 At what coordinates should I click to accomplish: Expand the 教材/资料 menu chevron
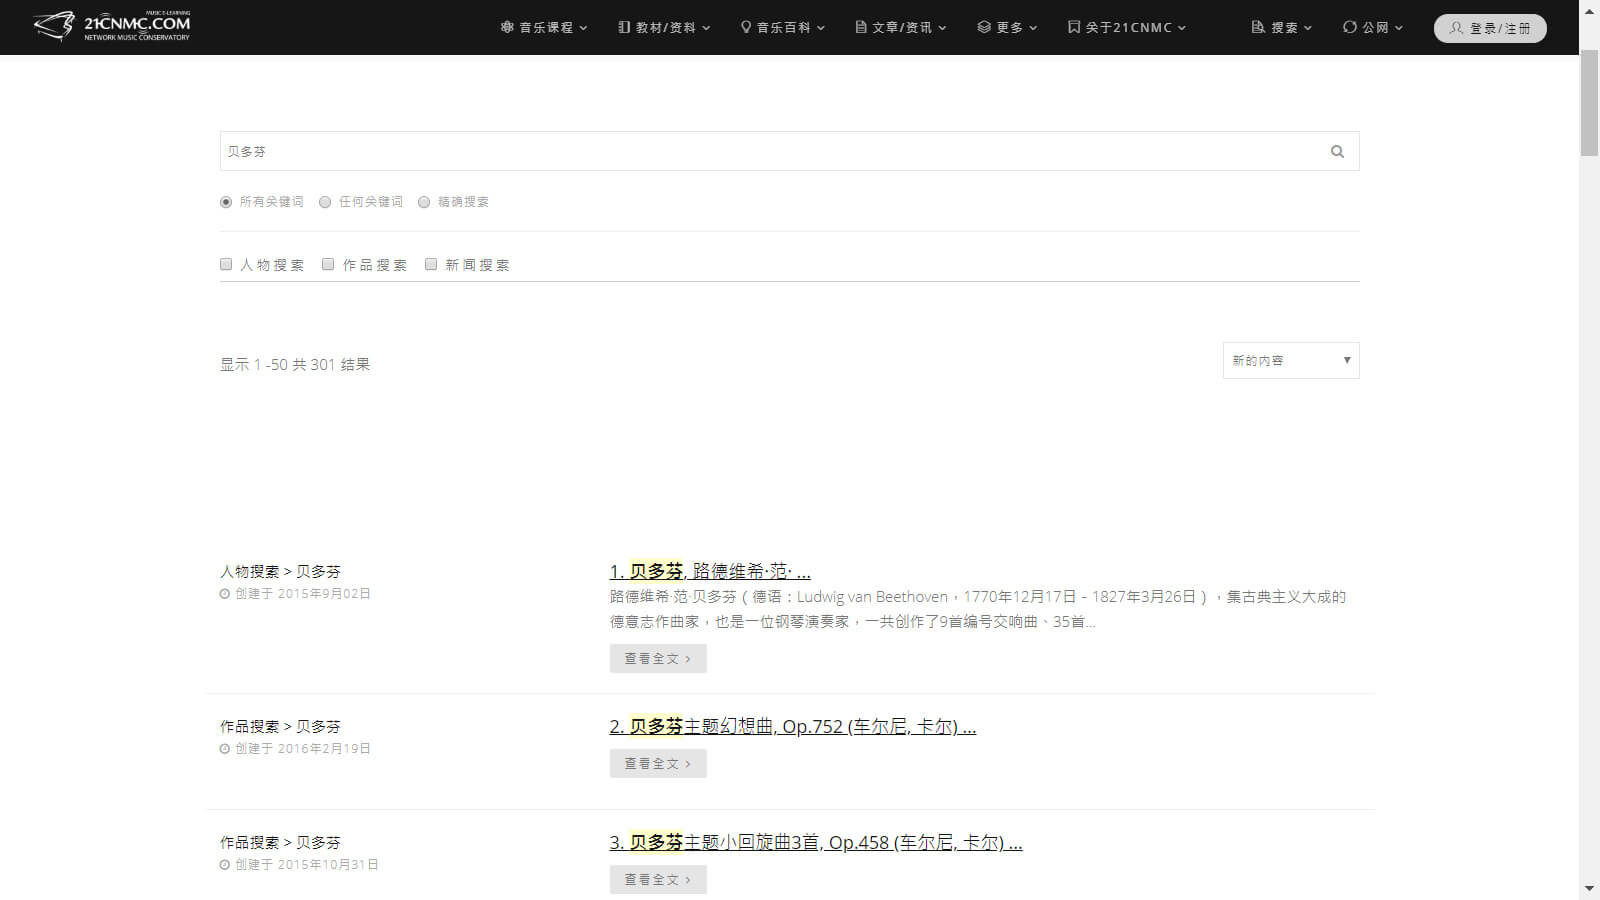[x=706, y=28]
